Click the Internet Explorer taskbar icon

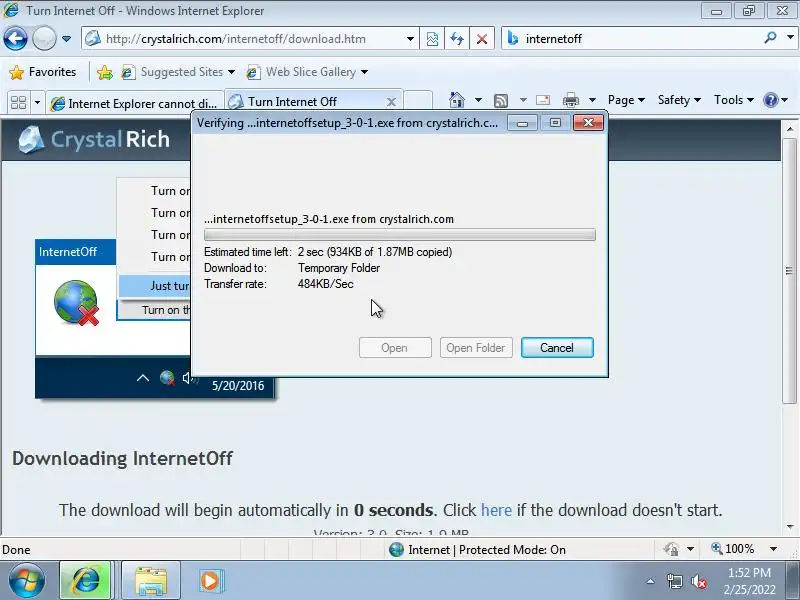click(x=86, y=581)
